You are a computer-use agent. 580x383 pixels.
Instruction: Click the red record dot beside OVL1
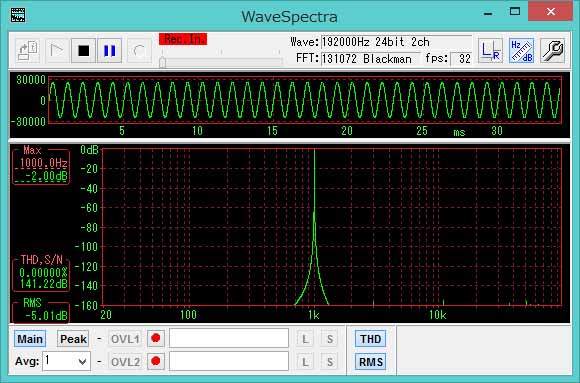(156, 338)
